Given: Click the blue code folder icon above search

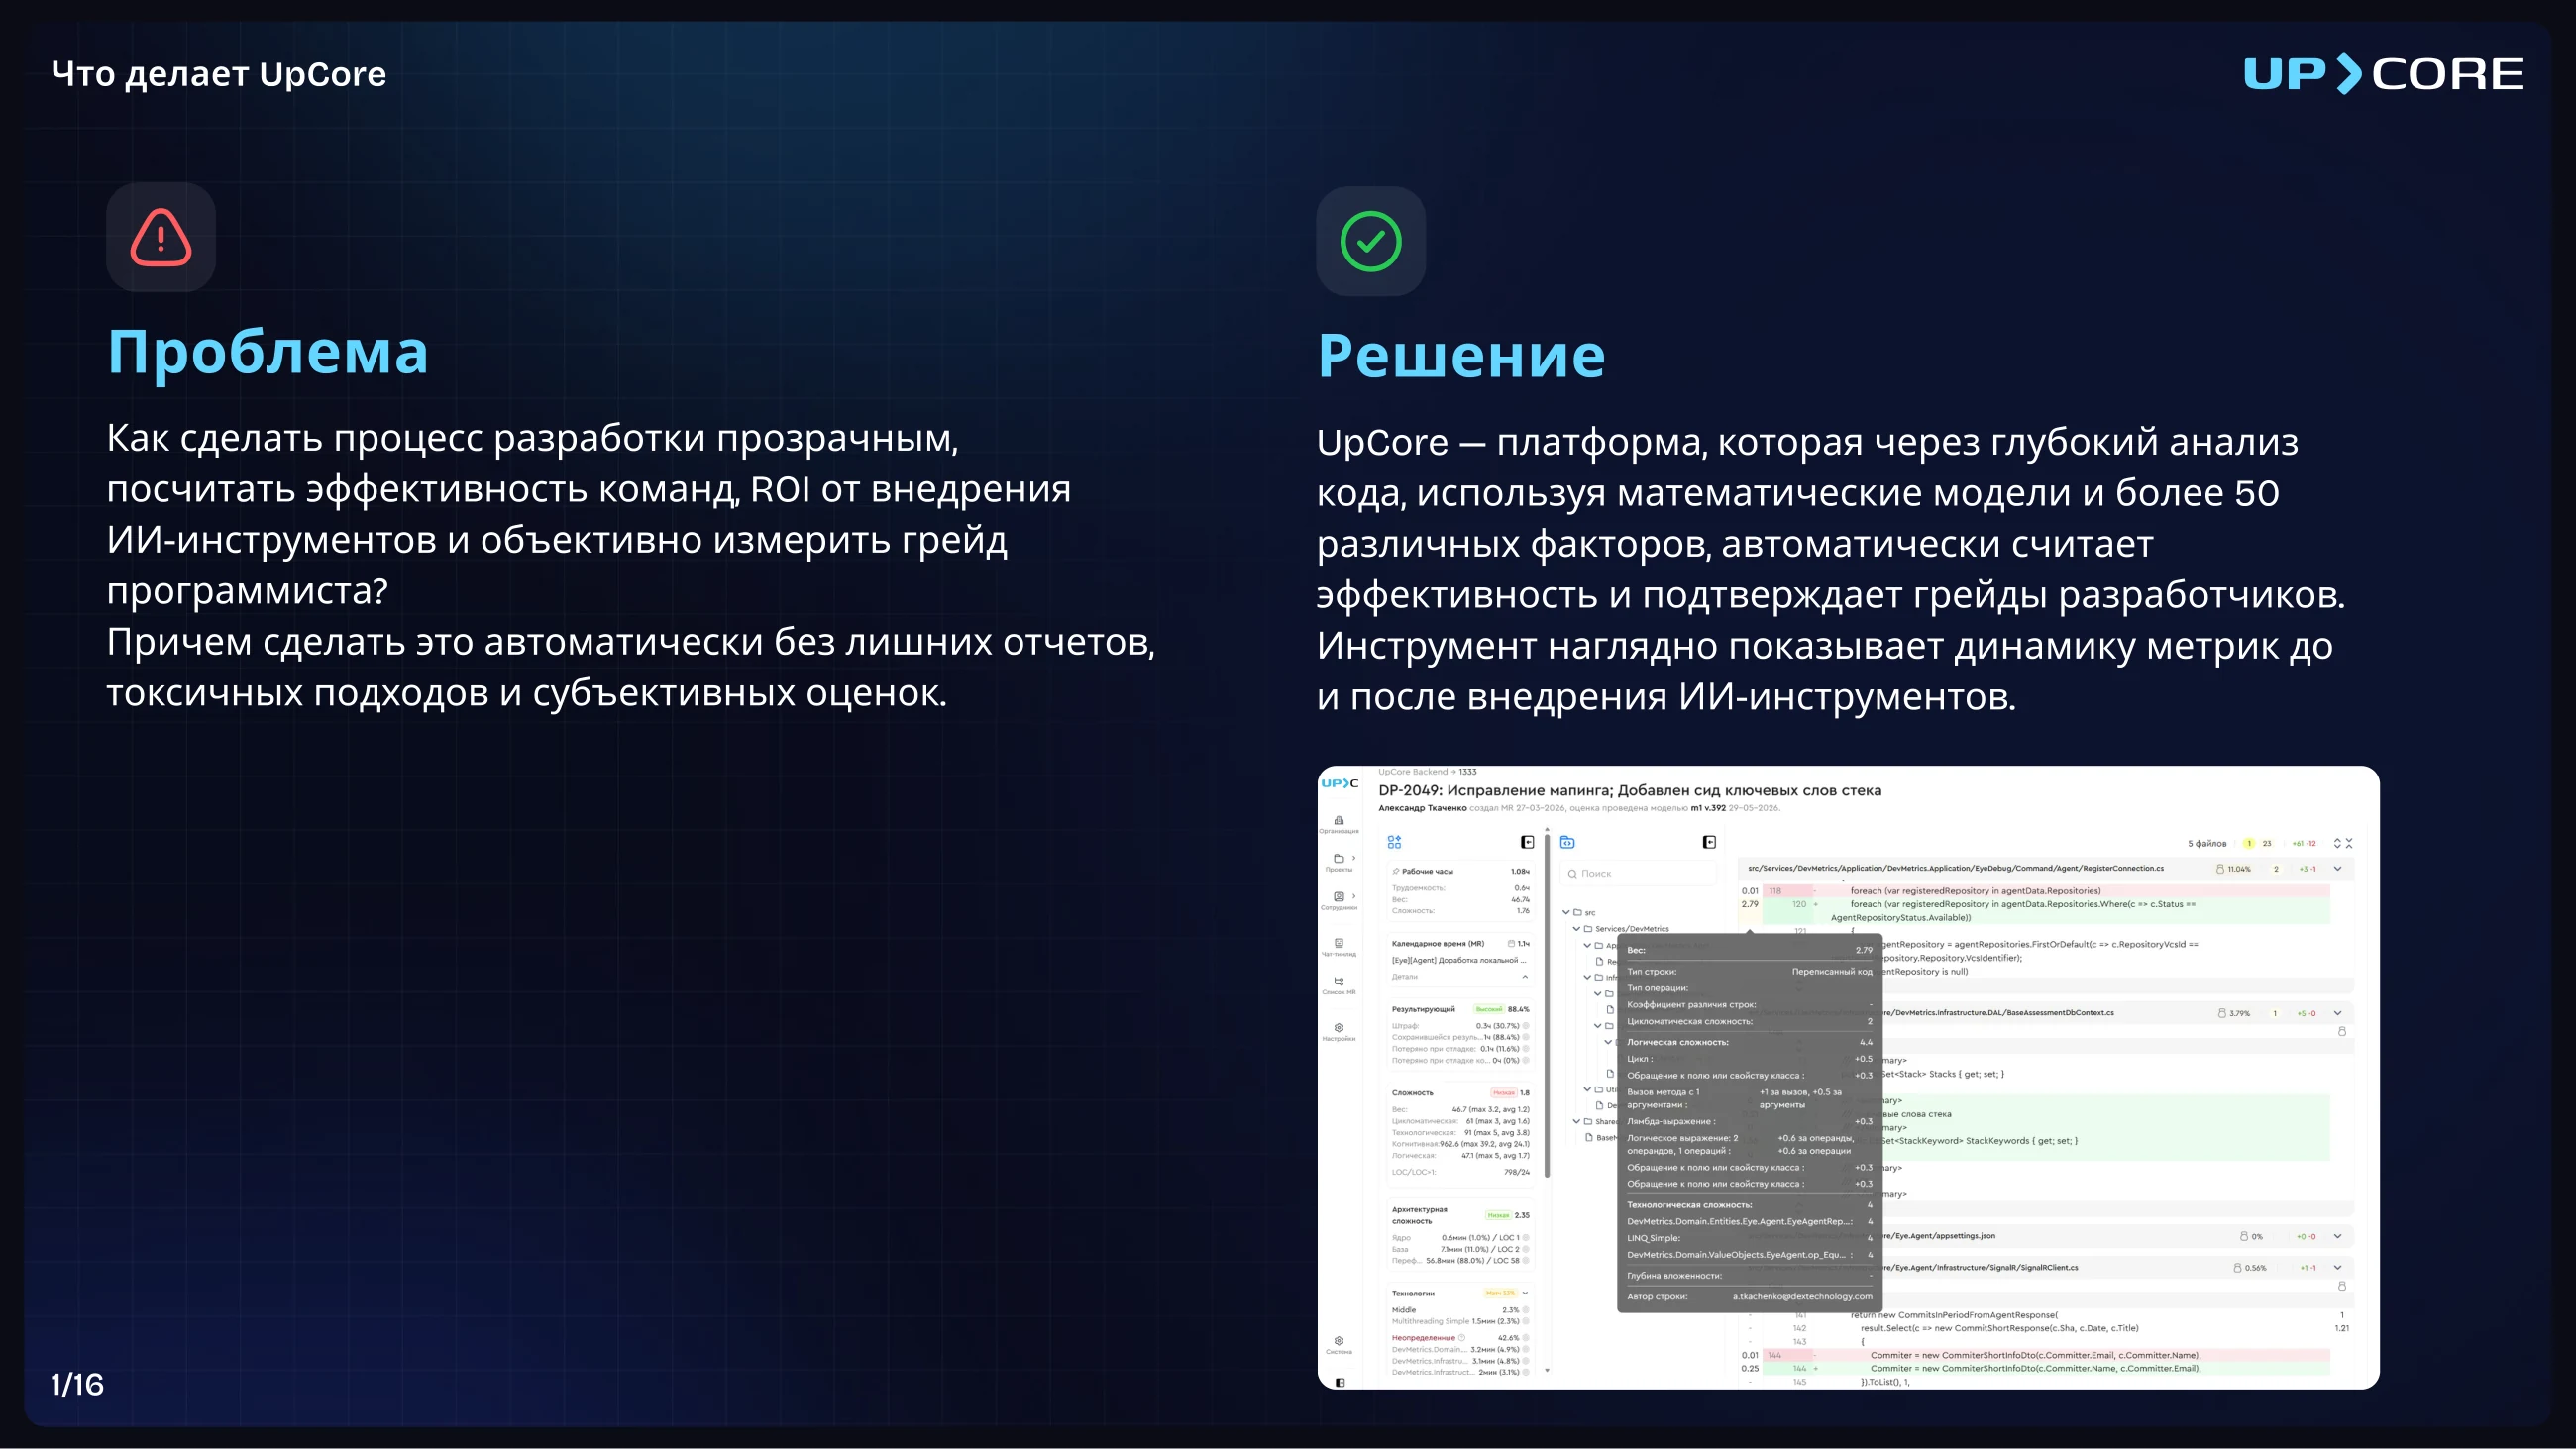Looking at the screenshot, I should [1567, 842].
